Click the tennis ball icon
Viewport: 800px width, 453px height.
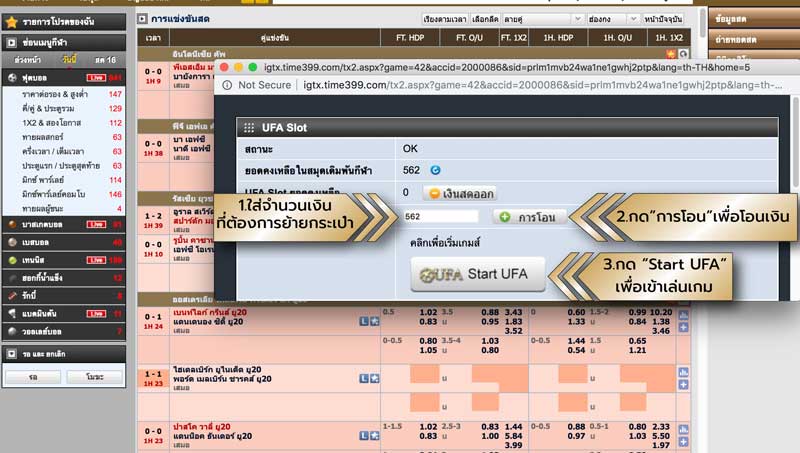pos(12,260)
